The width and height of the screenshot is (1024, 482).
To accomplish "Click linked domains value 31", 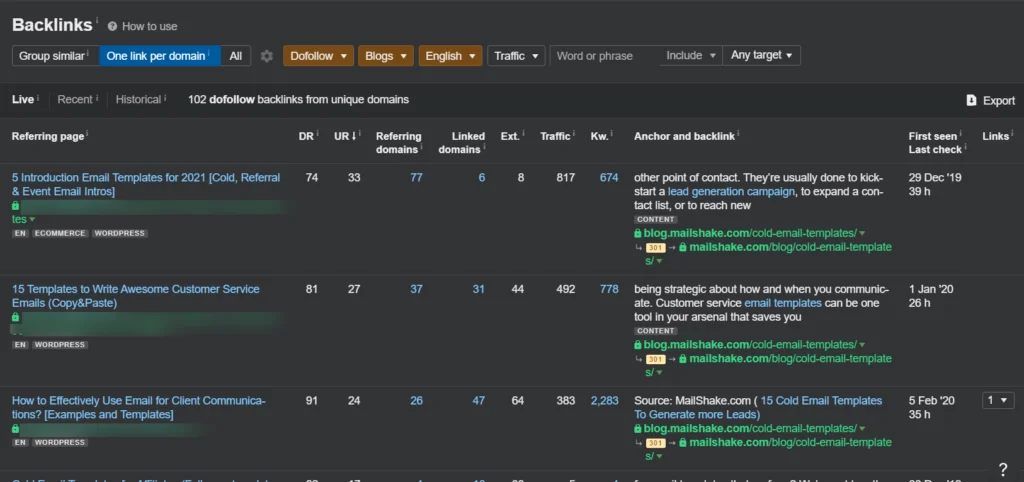I will [479, 289].
